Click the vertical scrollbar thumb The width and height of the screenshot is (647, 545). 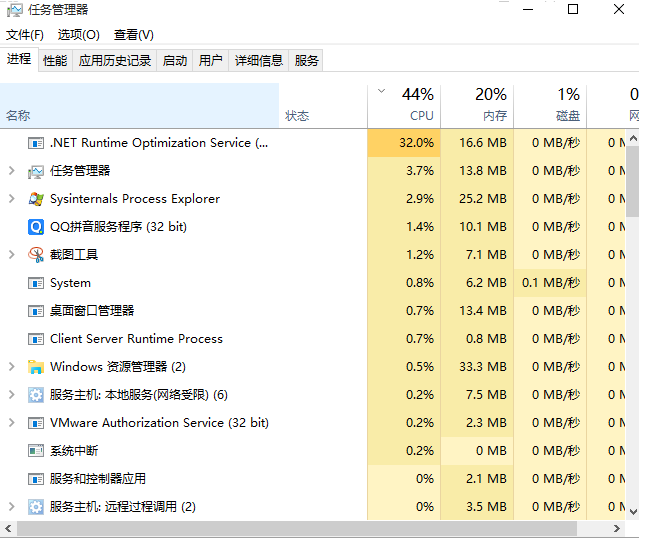pos(633,181)
